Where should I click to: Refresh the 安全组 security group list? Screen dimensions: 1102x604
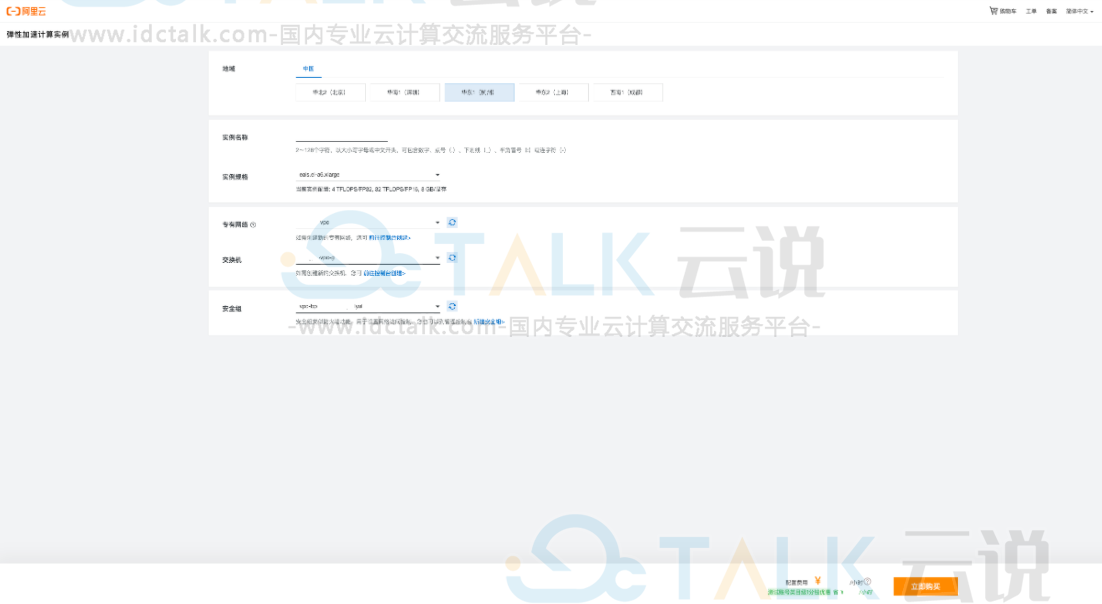tap(453, 307)
